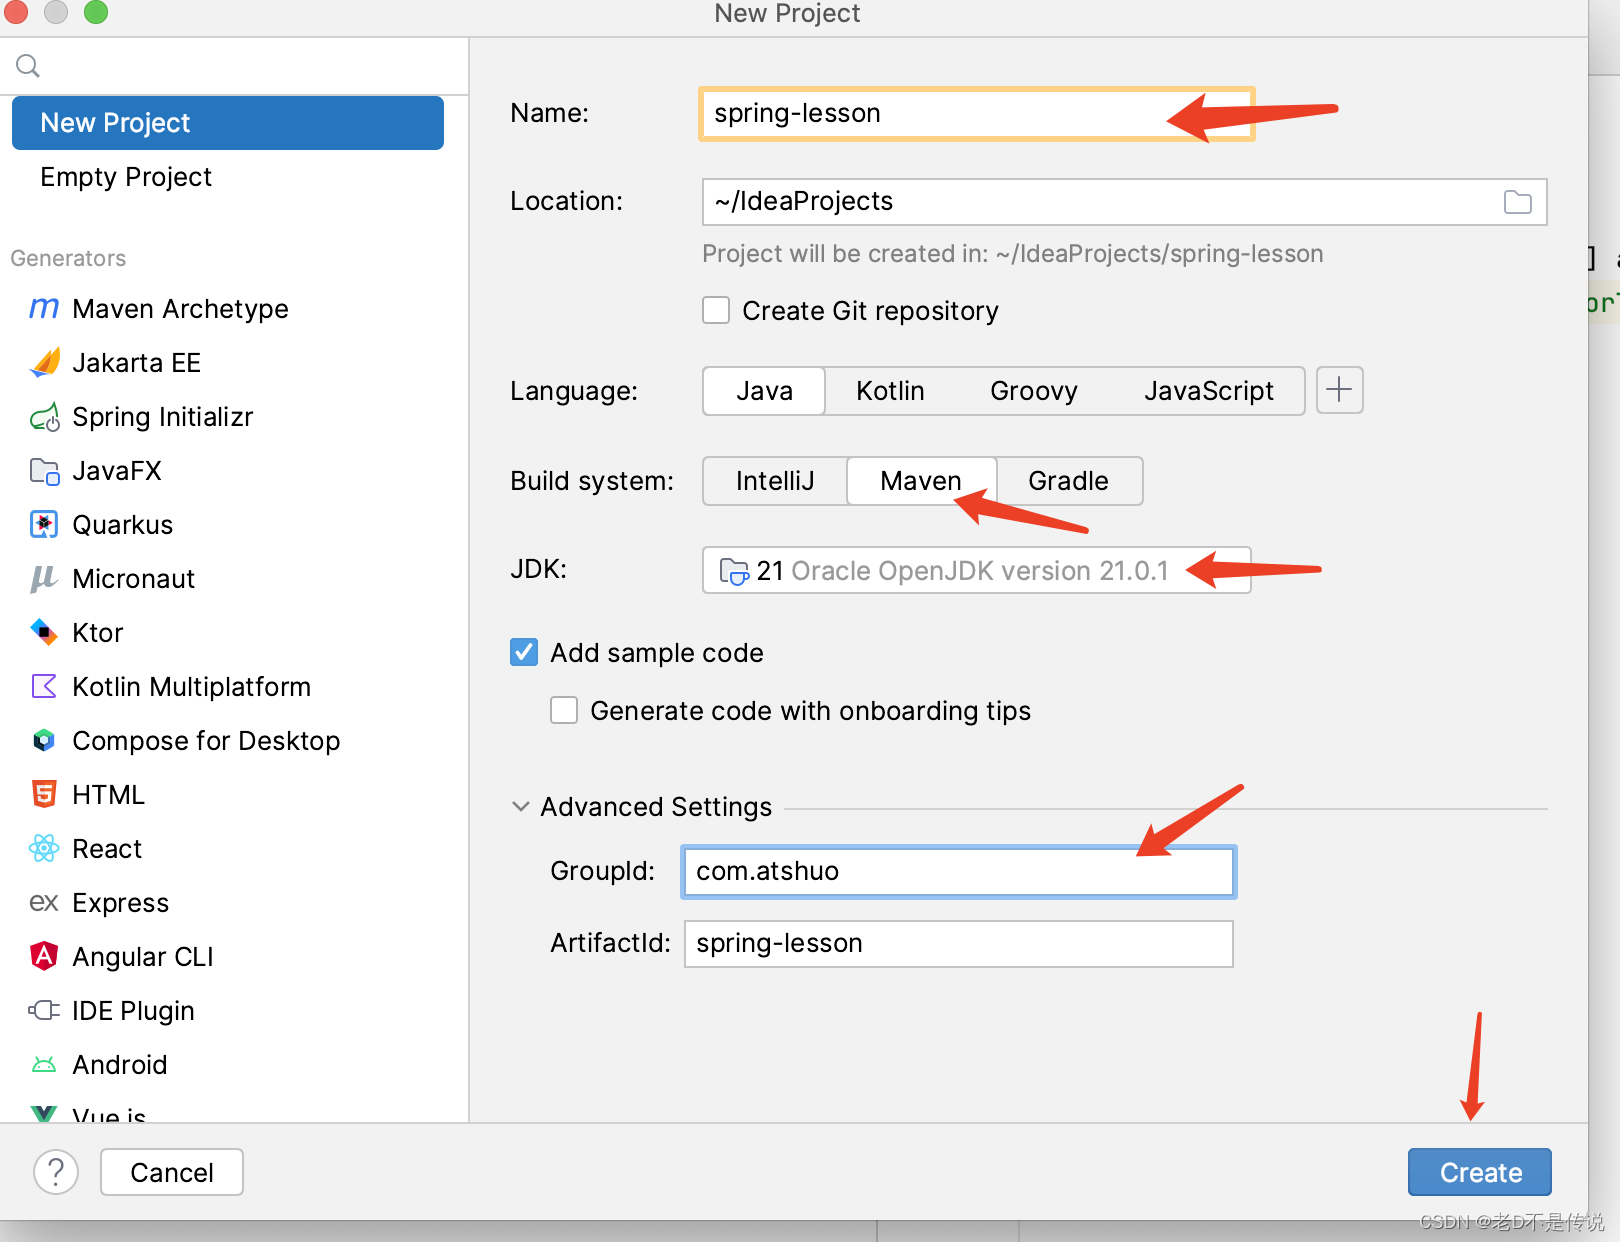Click the IDE Plugin plug icon
This screenshot has height=1242, width=1620.
pyautogui.click(x=44, y=1010)
